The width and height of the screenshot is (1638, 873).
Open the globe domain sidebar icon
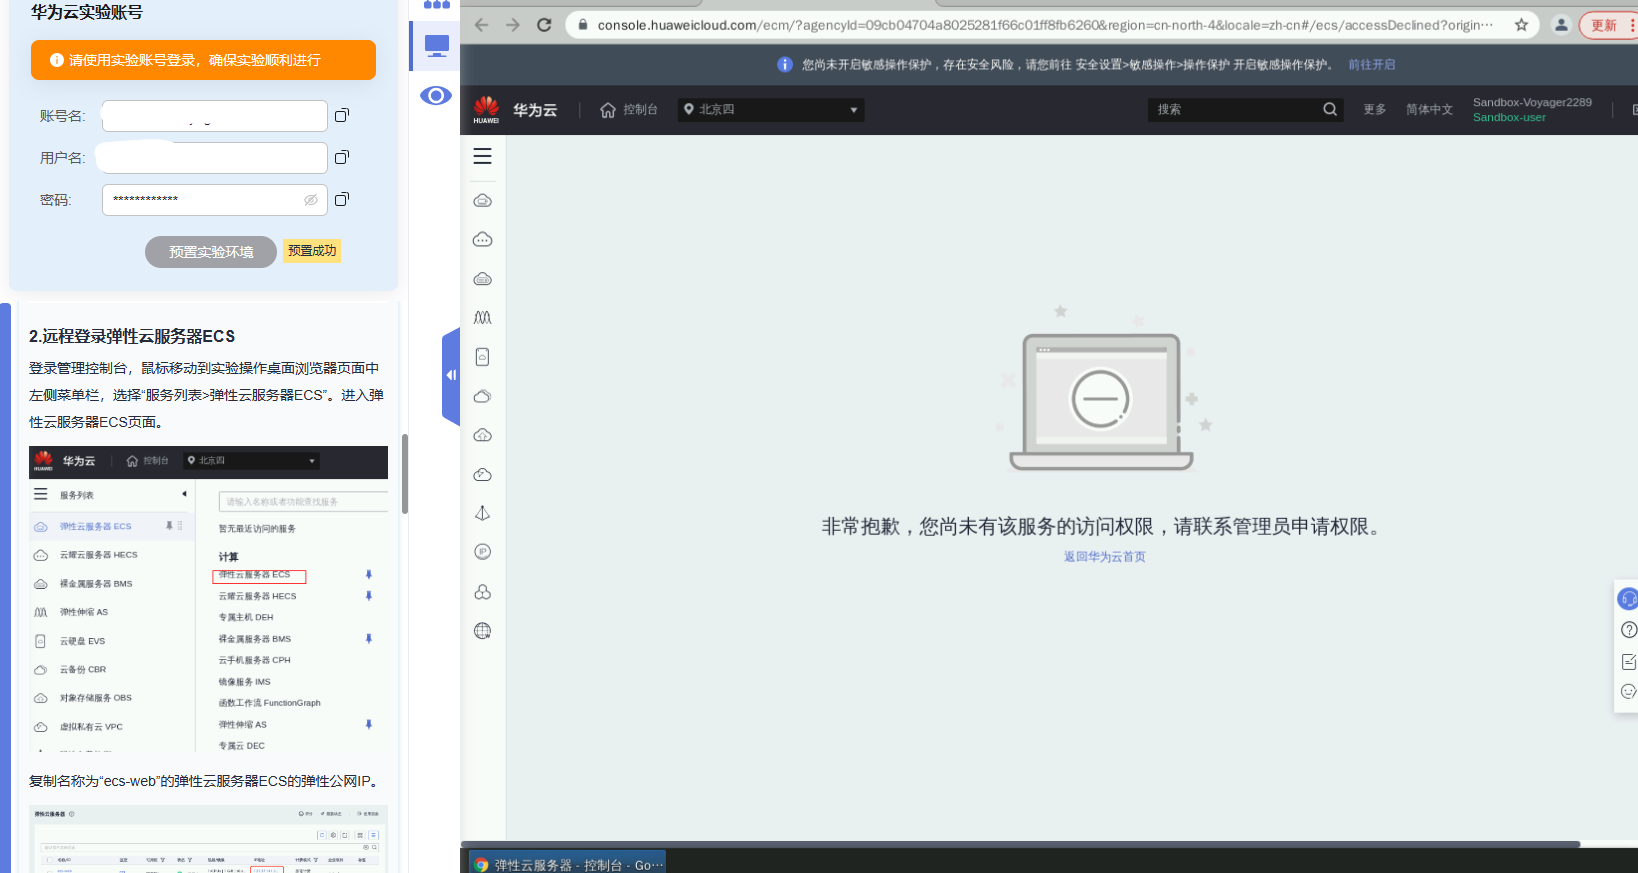point(482,631)
